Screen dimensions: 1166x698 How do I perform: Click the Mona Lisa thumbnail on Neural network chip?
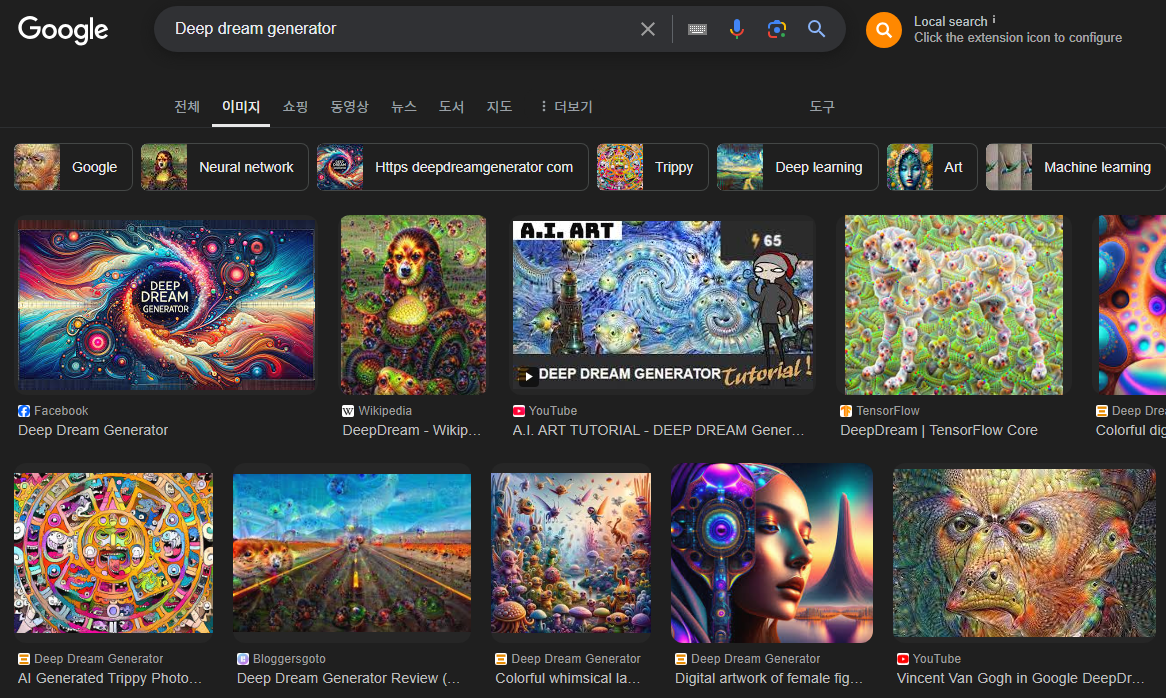coord(164,167)
